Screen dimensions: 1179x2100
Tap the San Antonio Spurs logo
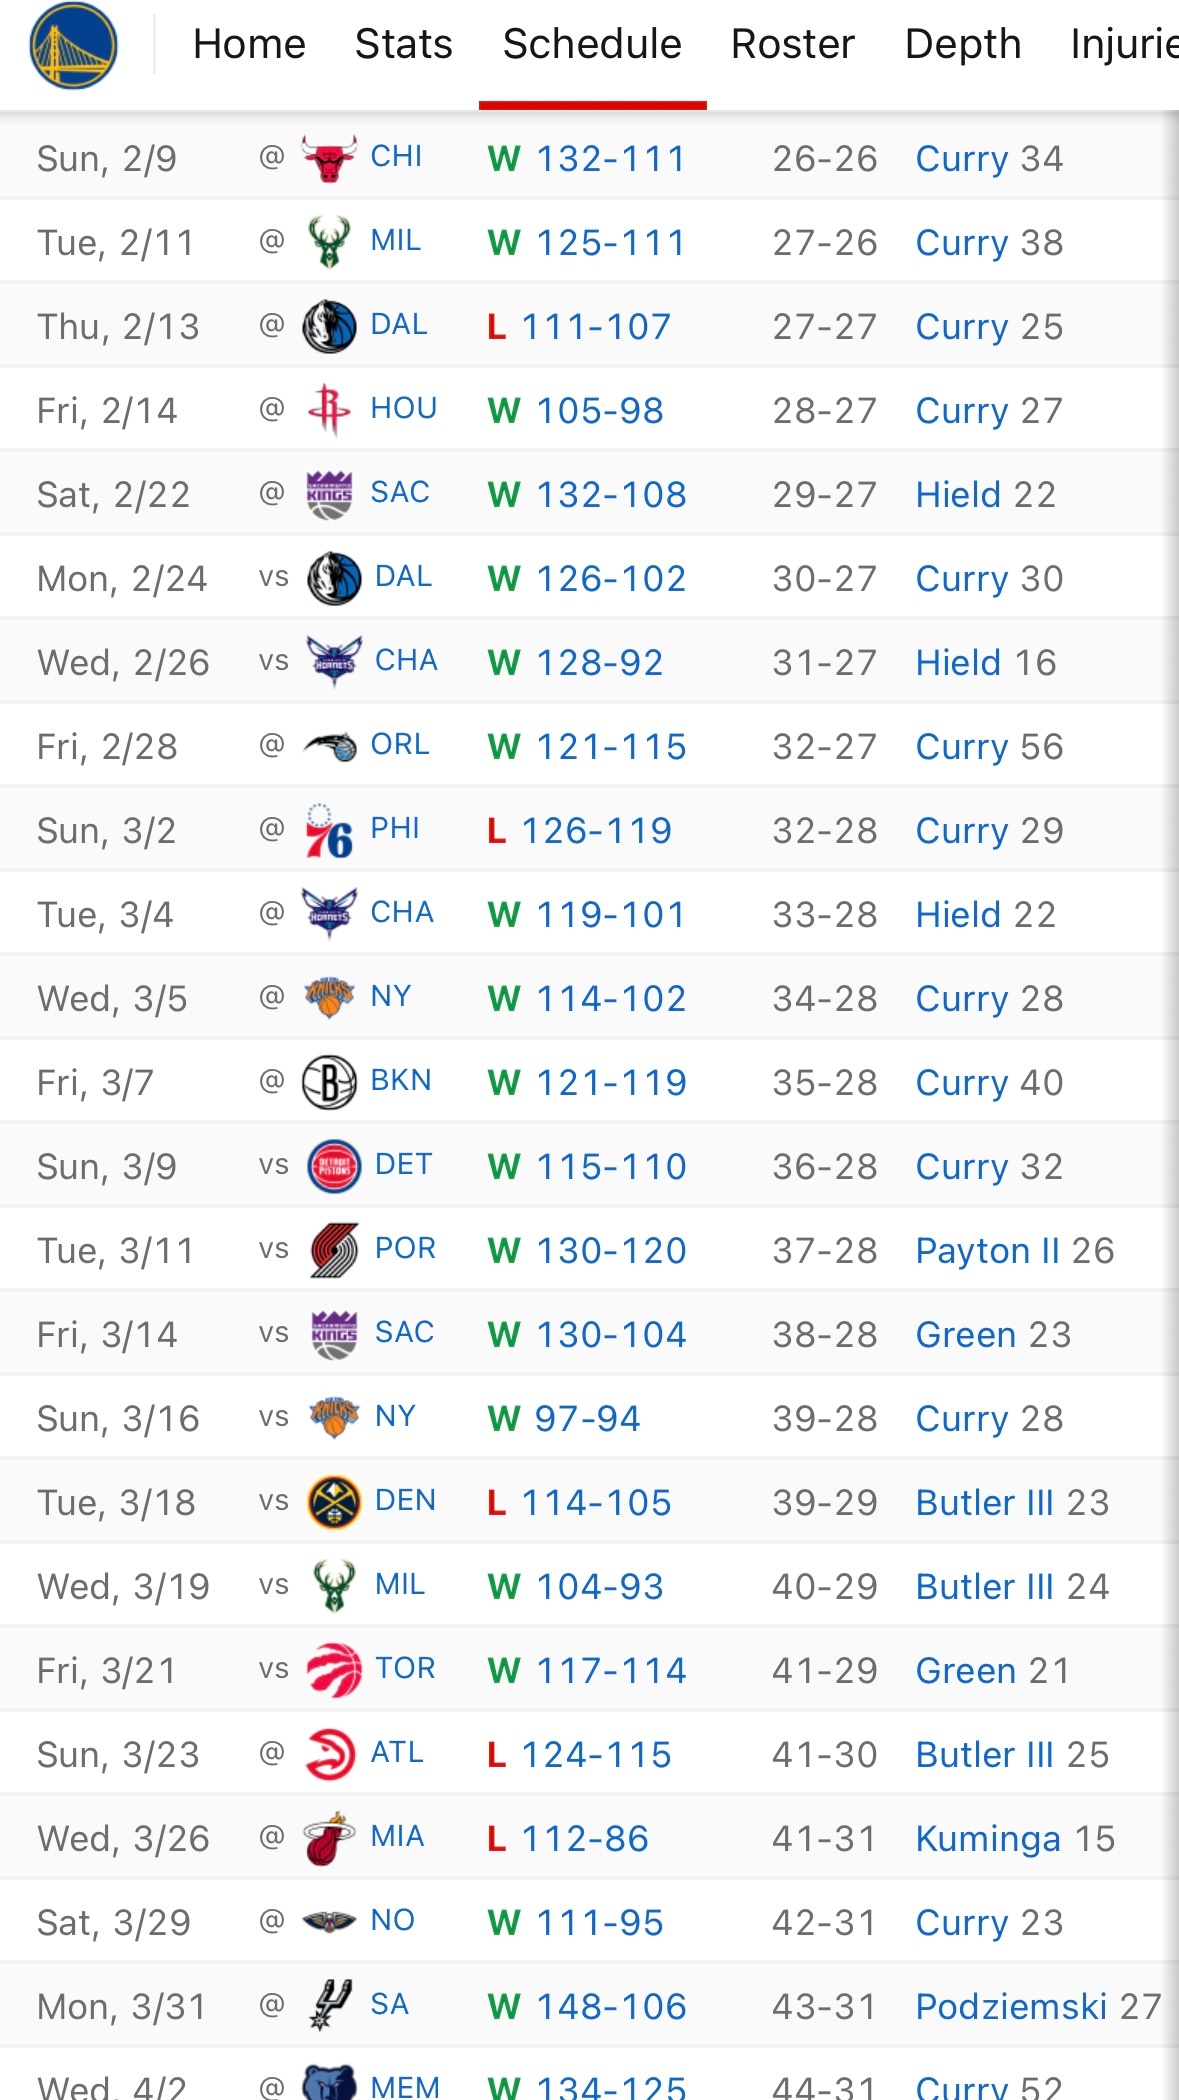(329, 2005)
